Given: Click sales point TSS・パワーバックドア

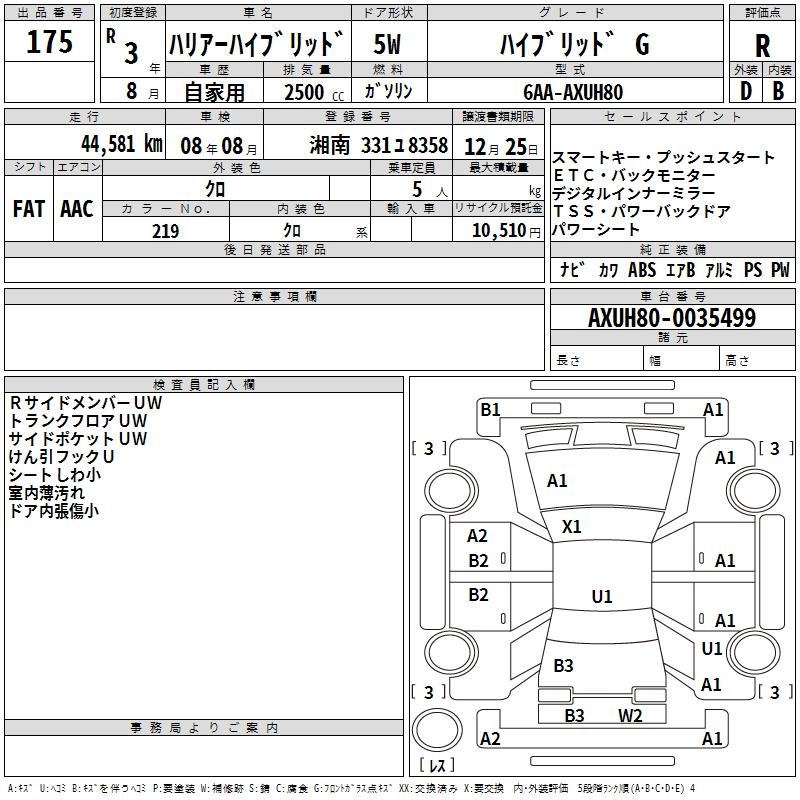Looking at the screenshot, I should pyautogui.click(x=641, y=211).
